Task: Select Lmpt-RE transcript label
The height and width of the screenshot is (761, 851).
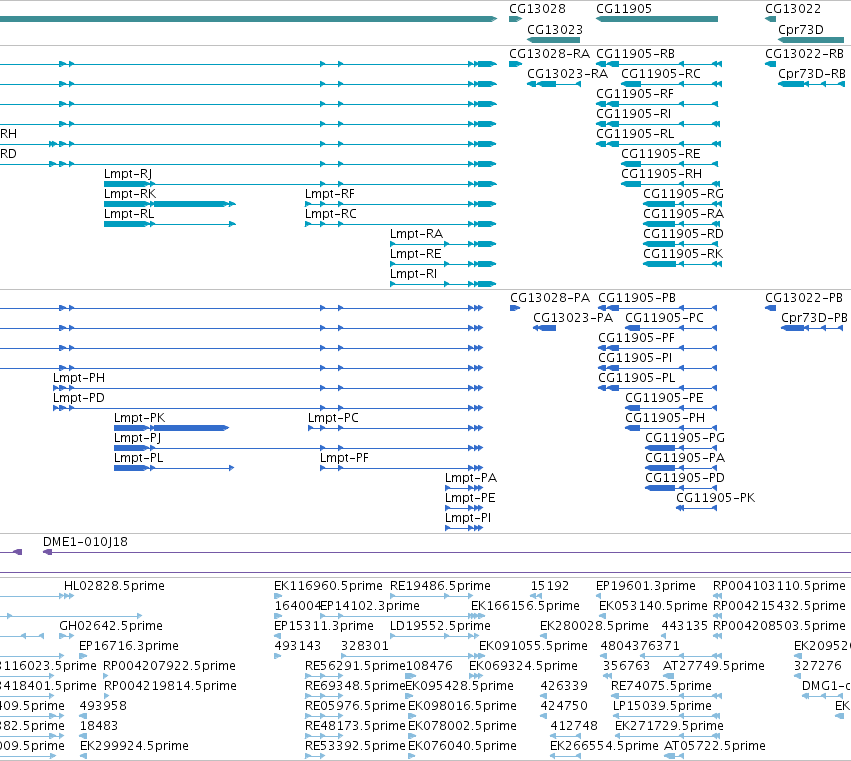Action: 416,255
